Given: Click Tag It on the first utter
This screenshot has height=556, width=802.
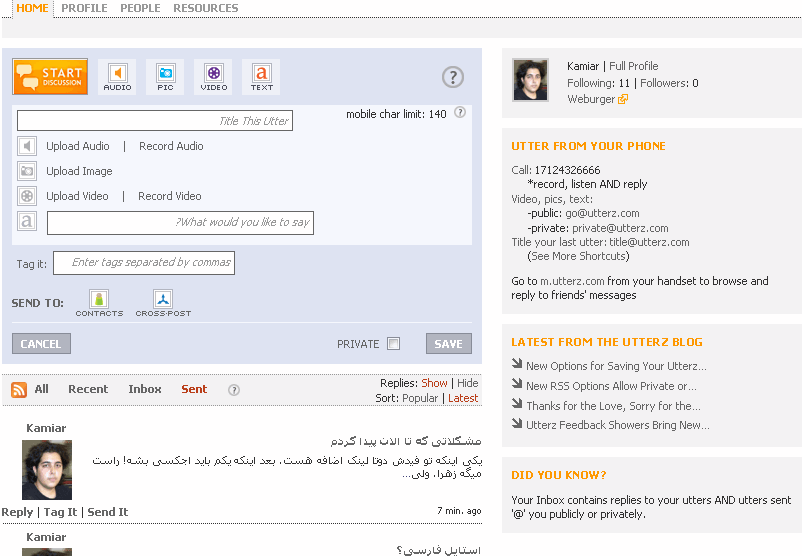Looking at the screenshot, I should click(60, 512).
